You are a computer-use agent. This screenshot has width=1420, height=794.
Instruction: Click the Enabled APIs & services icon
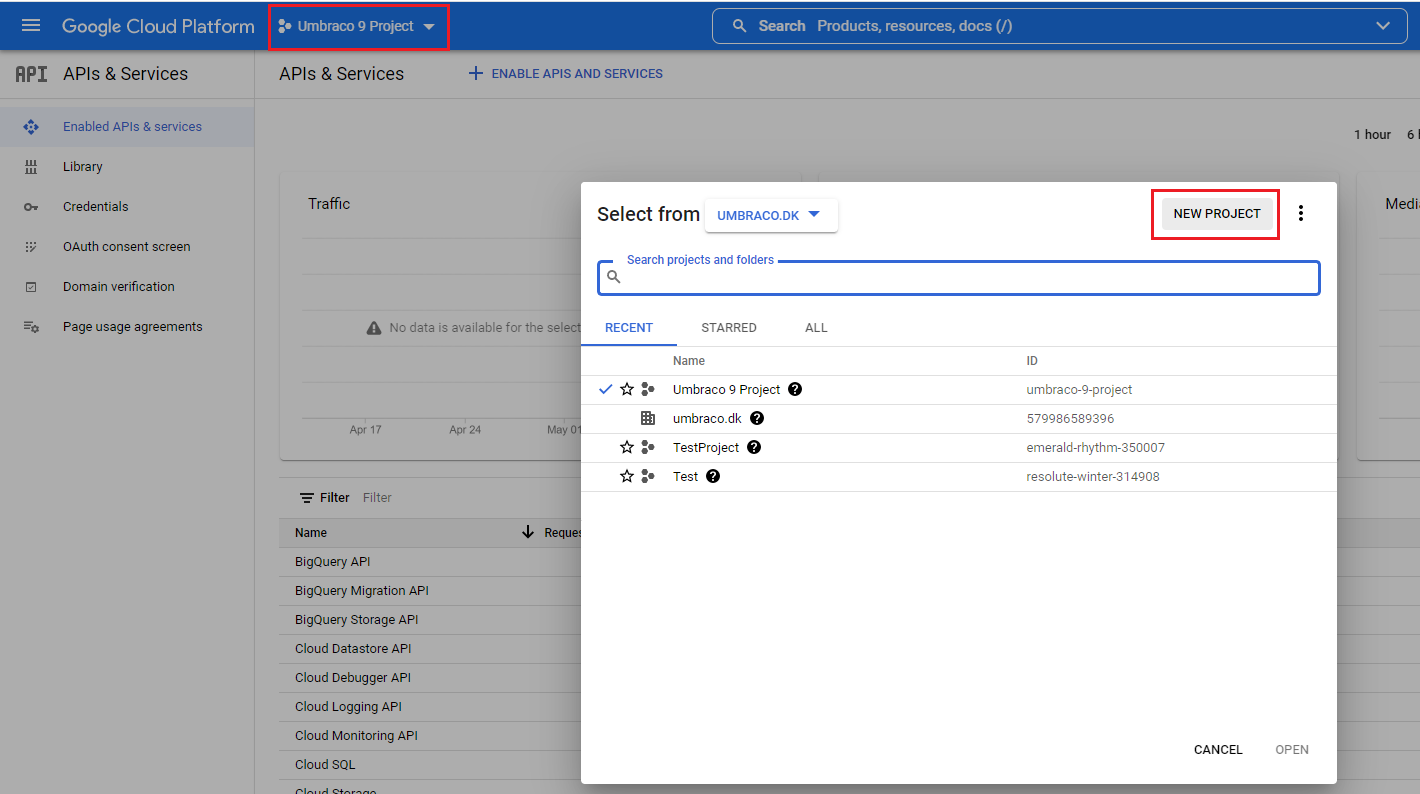point(31,127)
